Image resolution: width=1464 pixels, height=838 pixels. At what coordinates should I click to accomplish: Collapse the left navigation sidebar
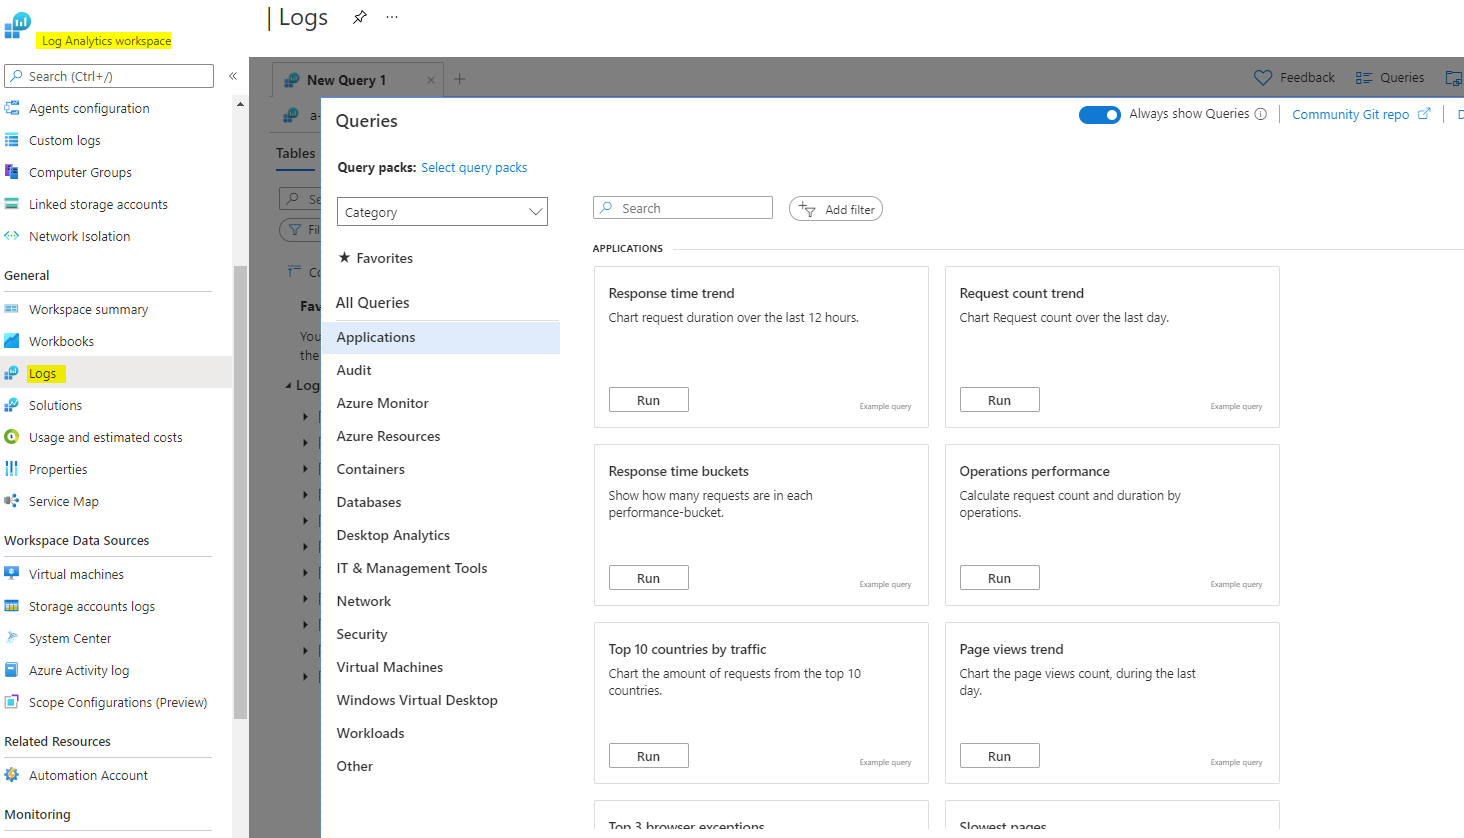pos(233,76)
